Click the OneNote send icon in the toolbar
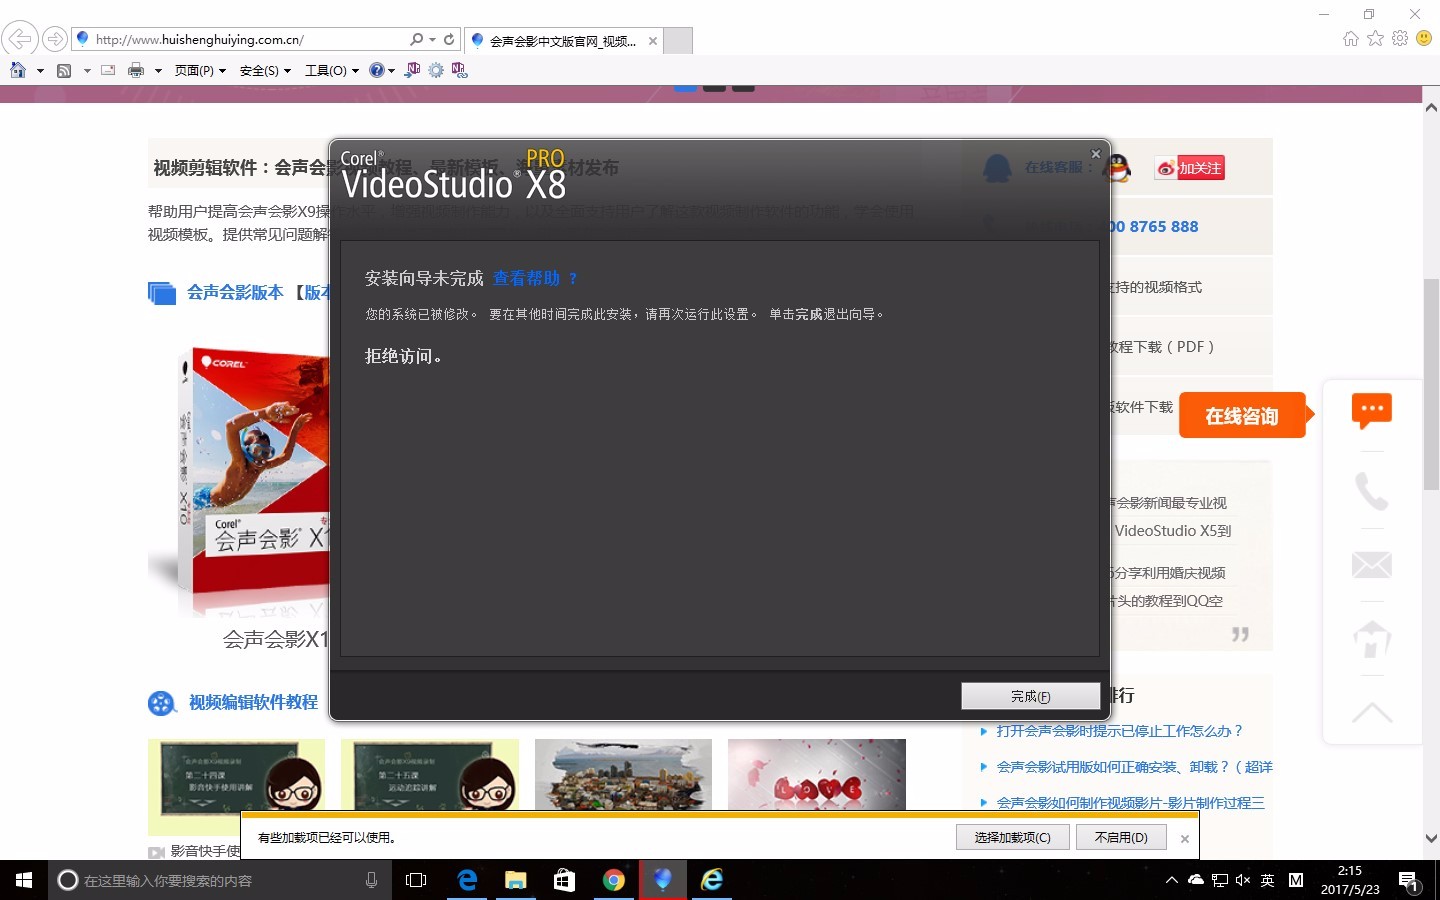Image resolution: width=1440 pixels, height=900 pixels. (x=411, y=70)
